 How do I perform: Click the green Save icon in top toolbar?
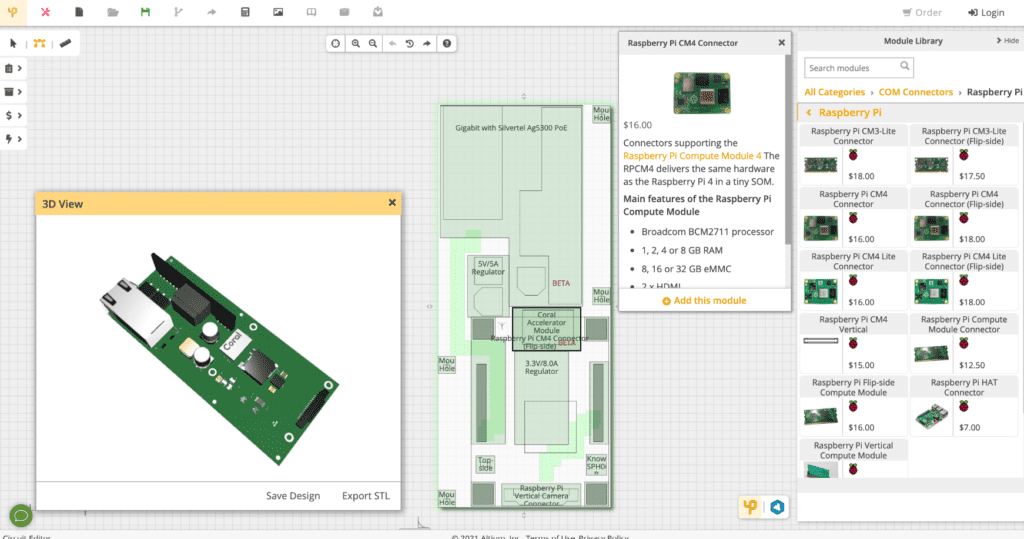[x=146, y=13]
